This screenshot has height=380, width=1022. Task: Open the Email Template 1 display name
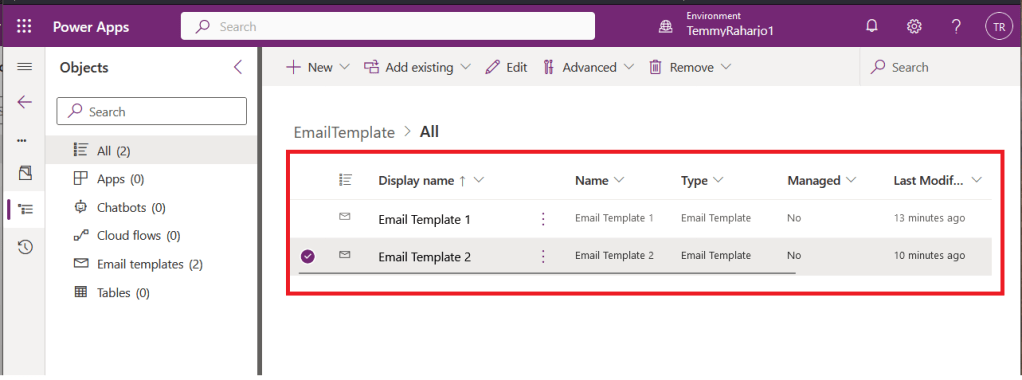click(424, 220)
